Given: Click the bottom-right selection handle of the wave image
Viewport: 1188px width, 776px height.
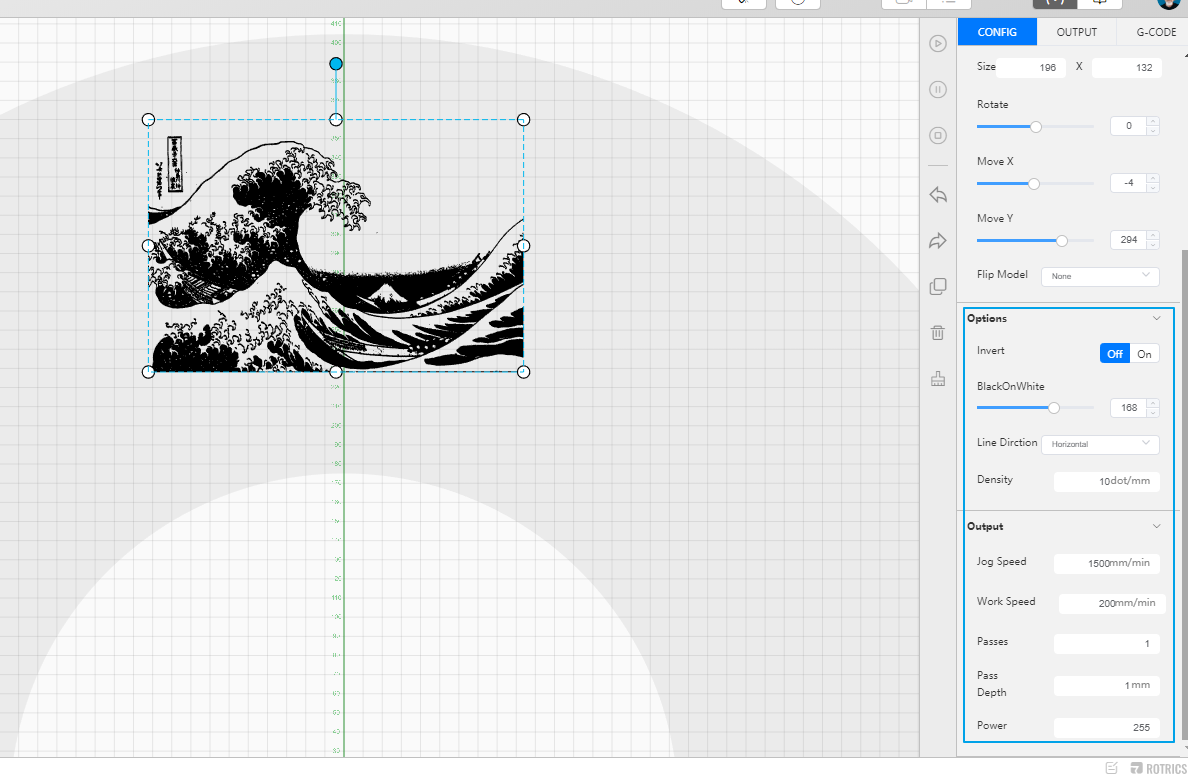Looking at the screenshot, I should (524, 371).
